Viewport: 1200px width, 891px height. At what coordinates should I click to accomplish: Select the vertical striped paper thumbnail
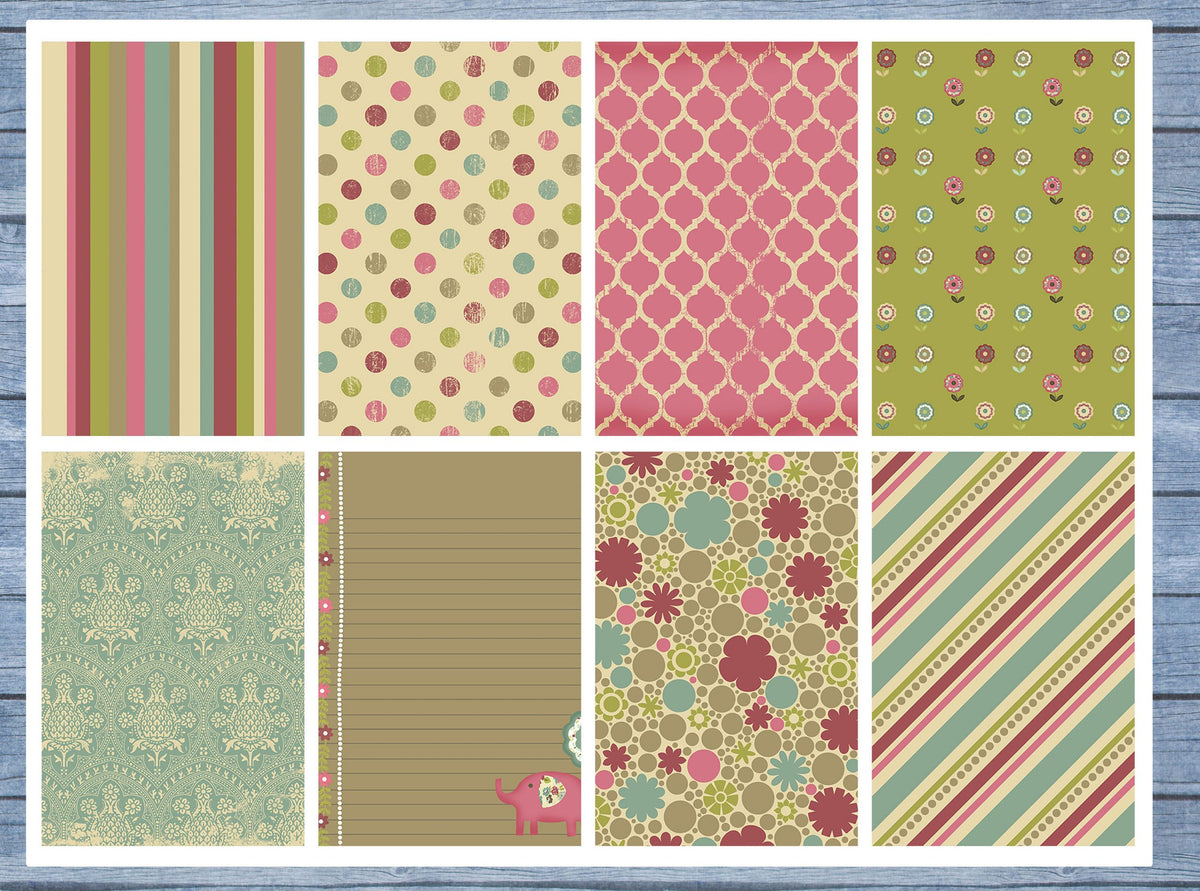point(173,238)
